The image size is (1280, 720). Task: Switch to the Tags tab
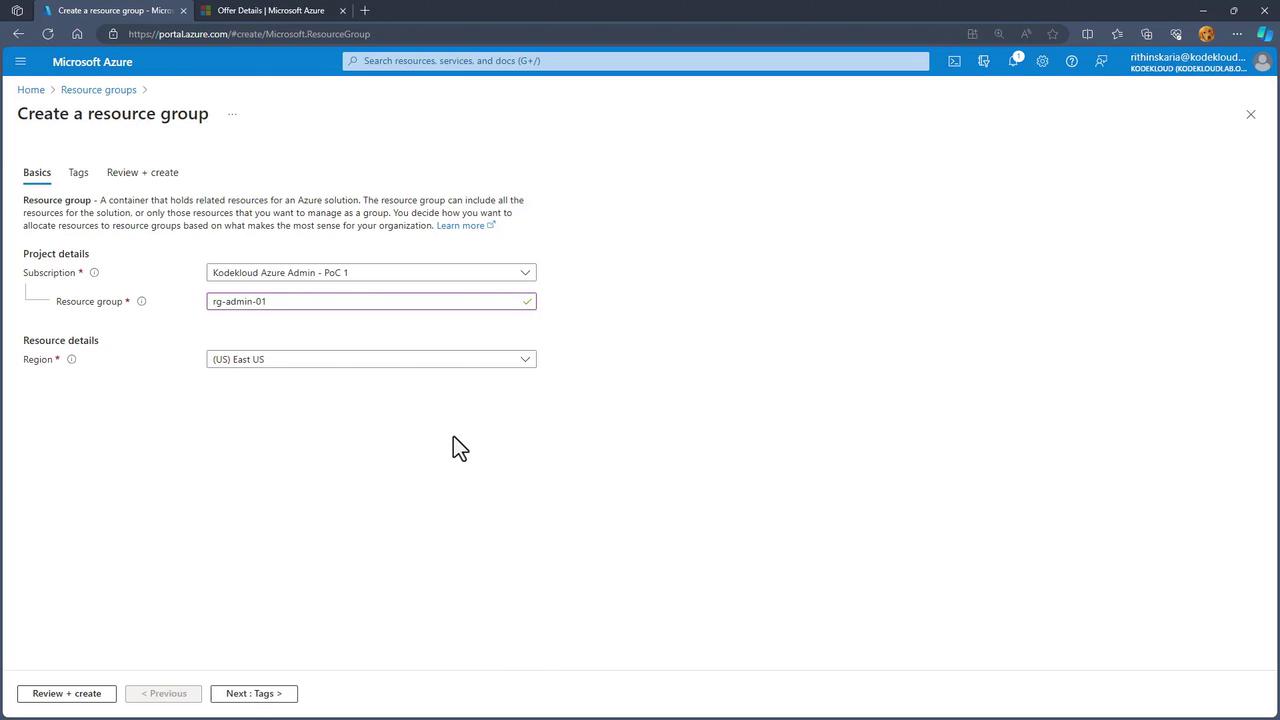point(78,173)
